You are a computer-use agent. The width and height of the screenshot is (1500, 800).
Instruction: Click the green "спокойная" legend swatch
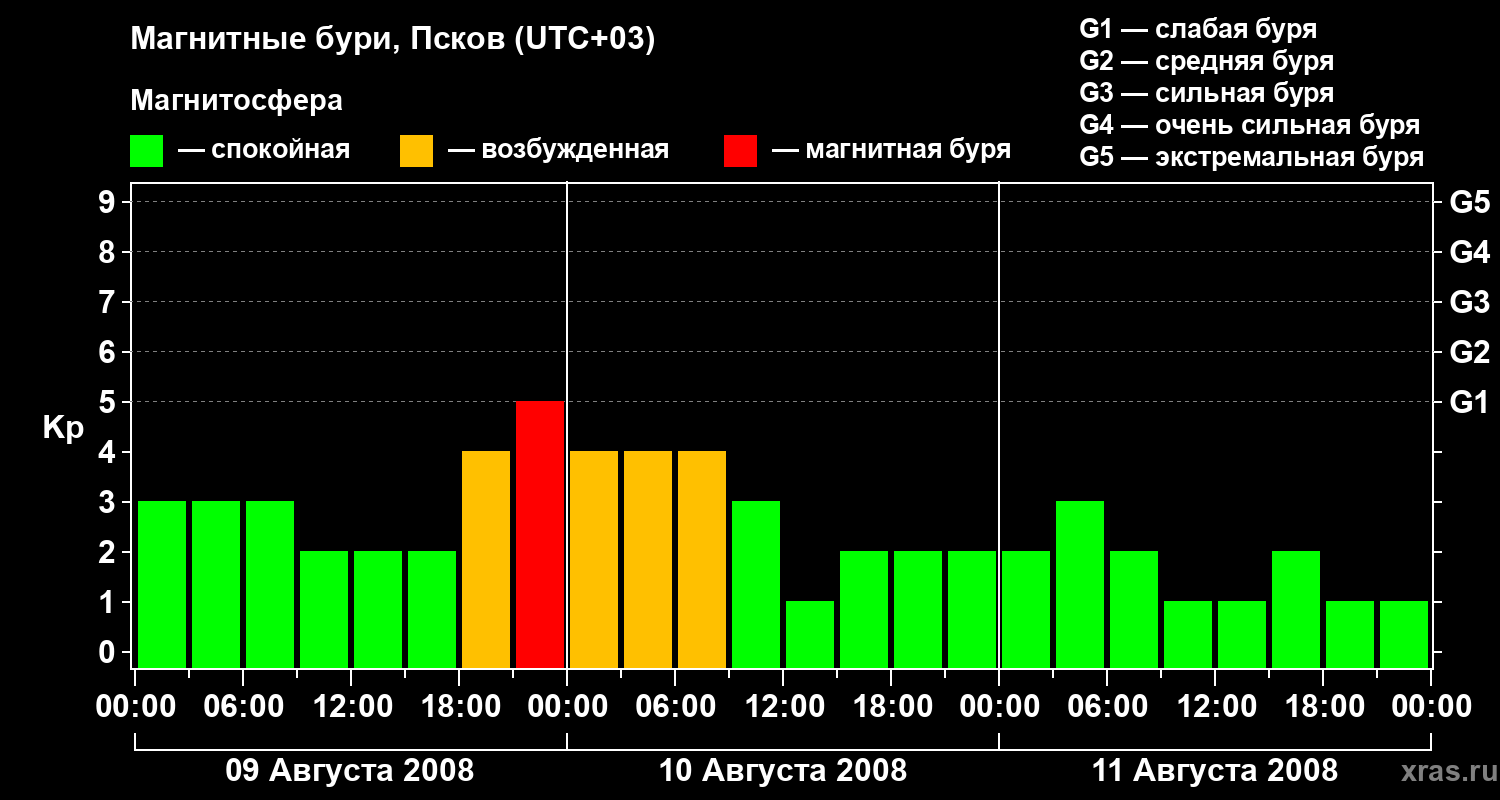pos(146,151)
